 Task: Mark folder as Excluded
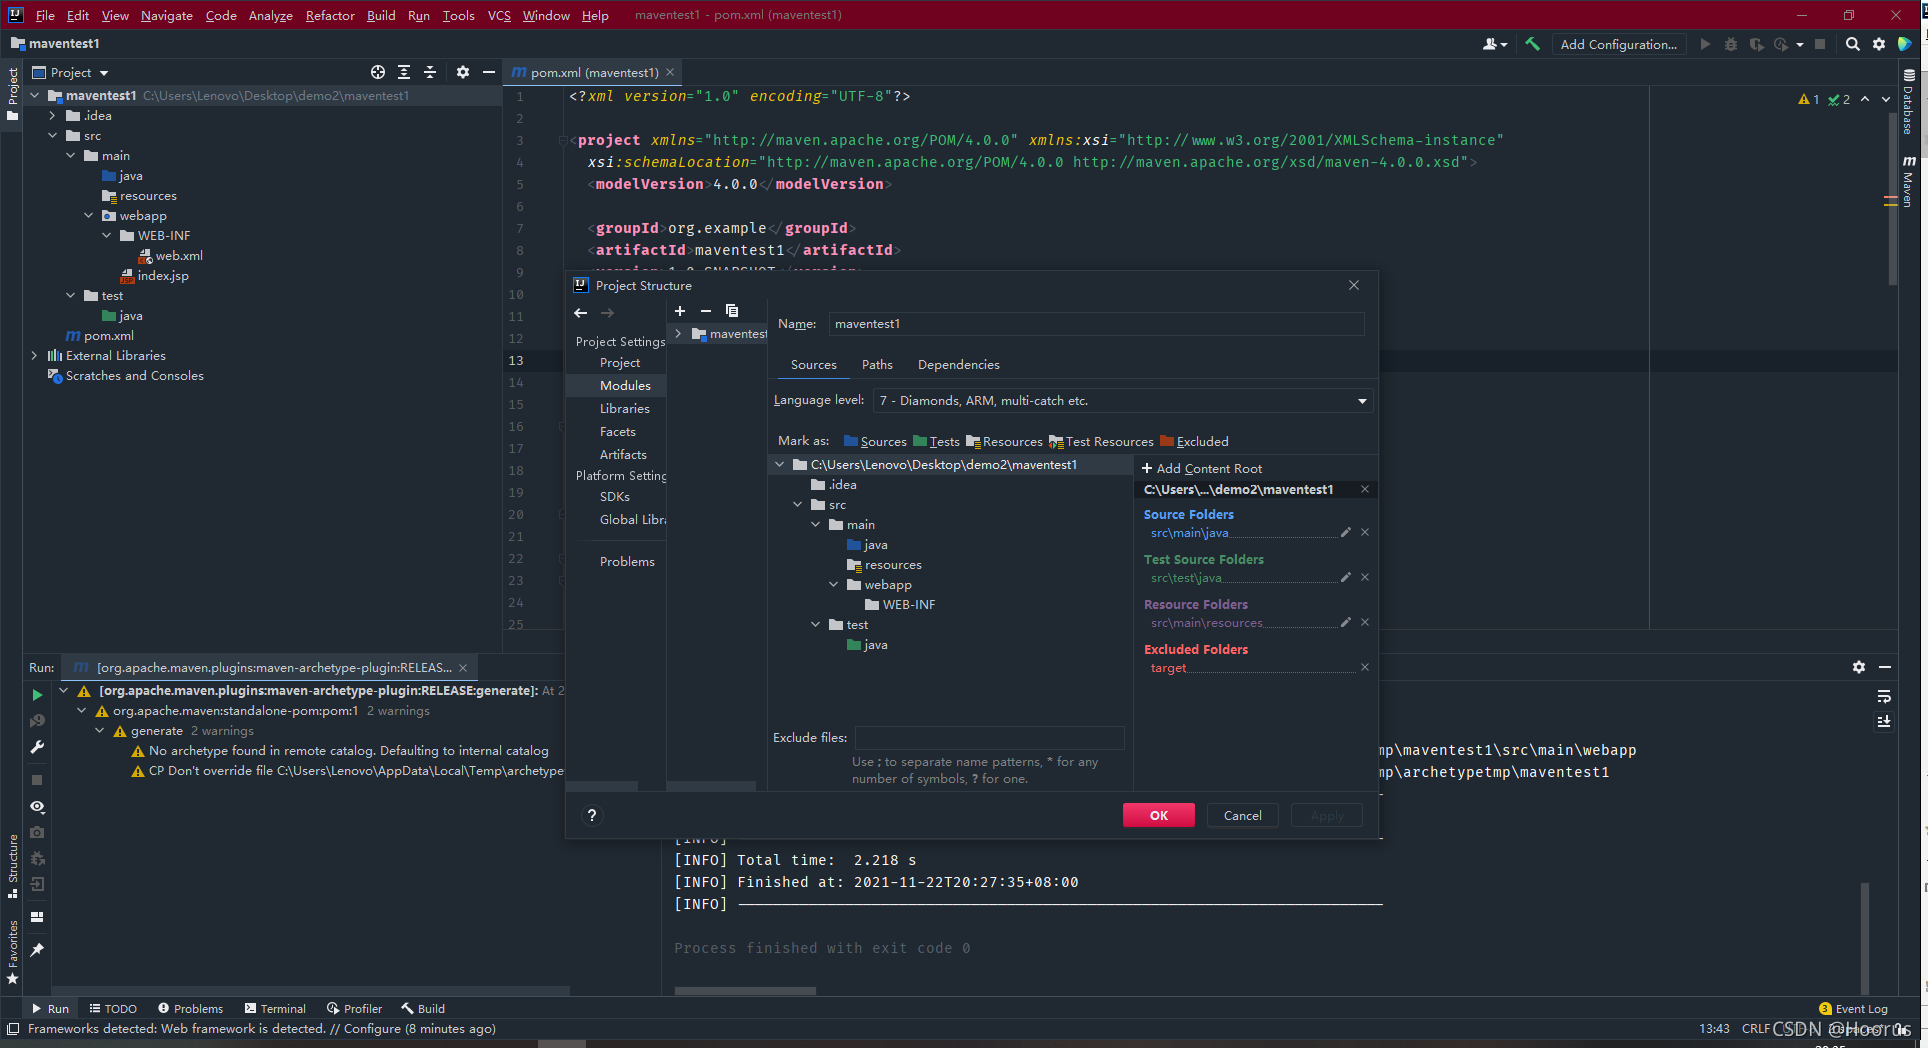(1194, 441)
